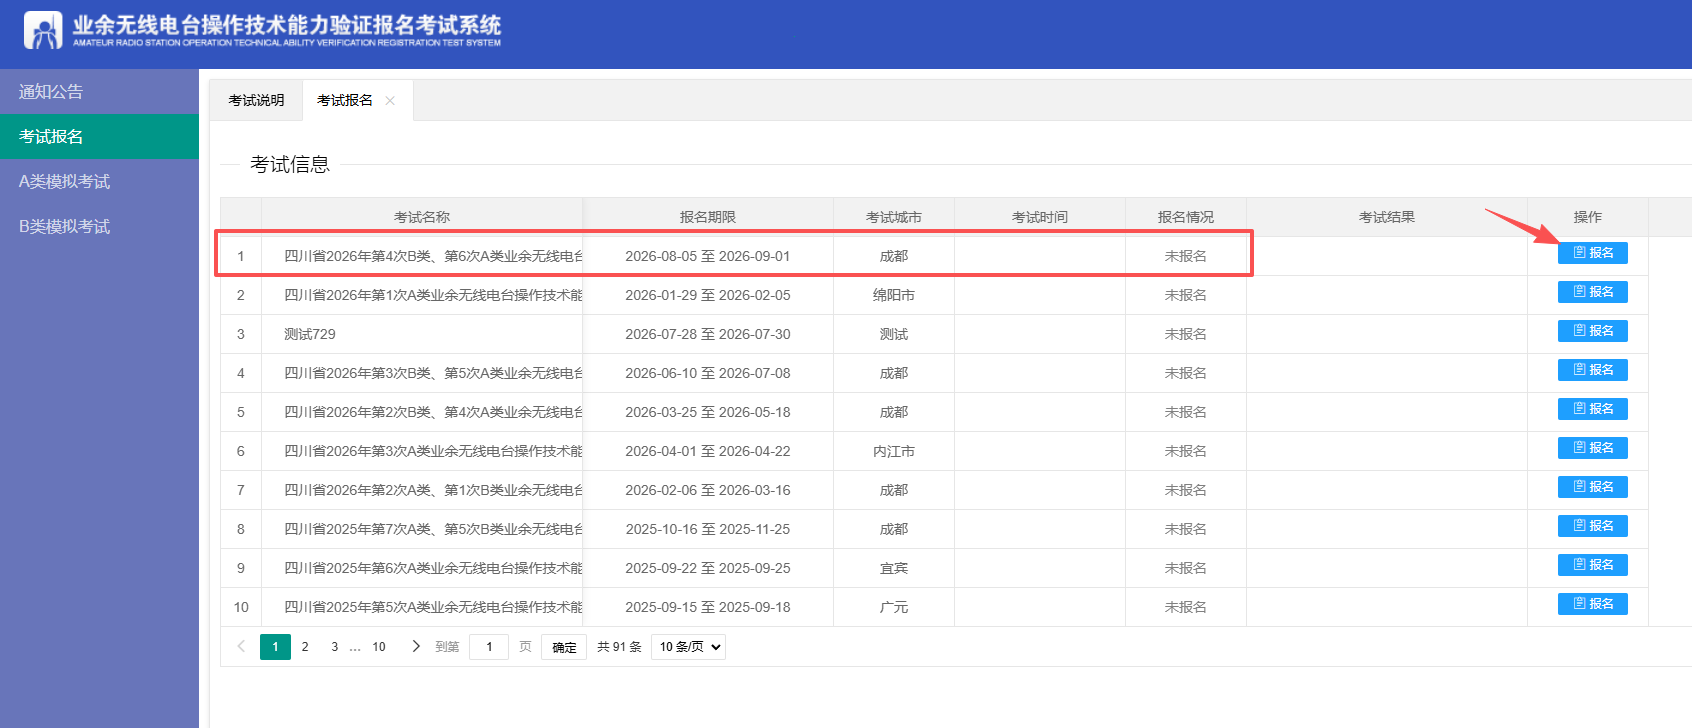Viewport: 1692px width, 728px height.
Task: Click 报名 button for the 内江市 exam
Action: (1592, 448)
